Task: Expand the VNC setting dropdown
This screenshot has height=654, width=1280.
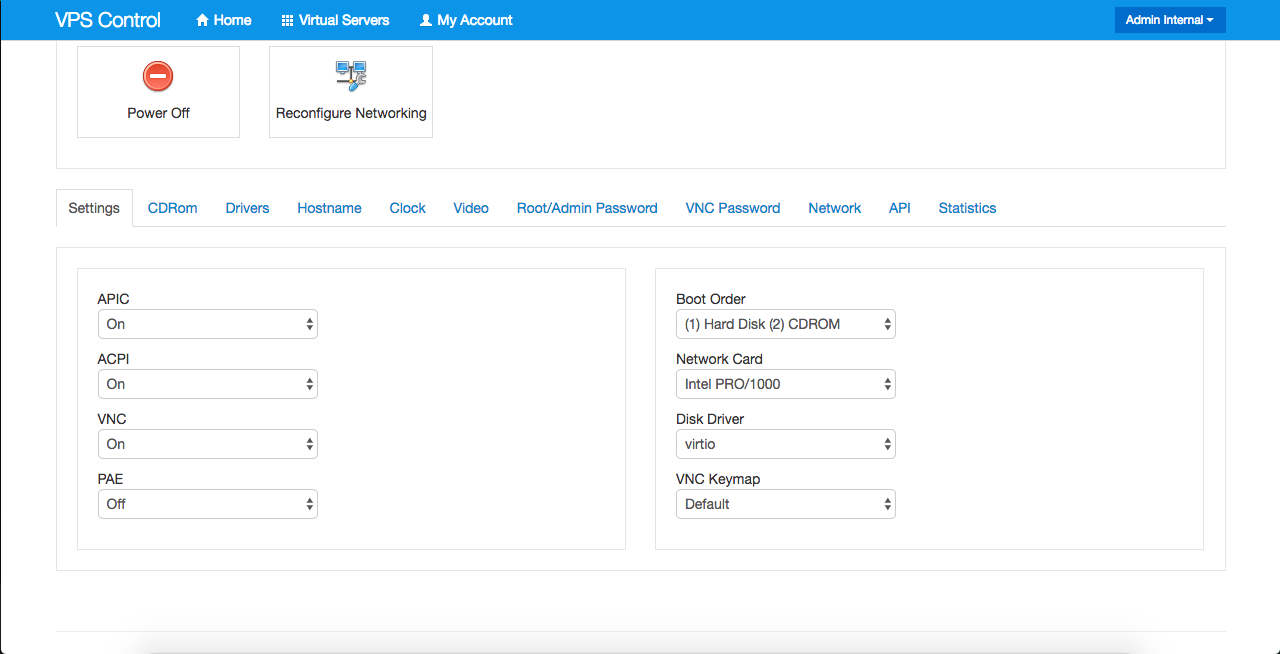Action: [x=208, y=444]
